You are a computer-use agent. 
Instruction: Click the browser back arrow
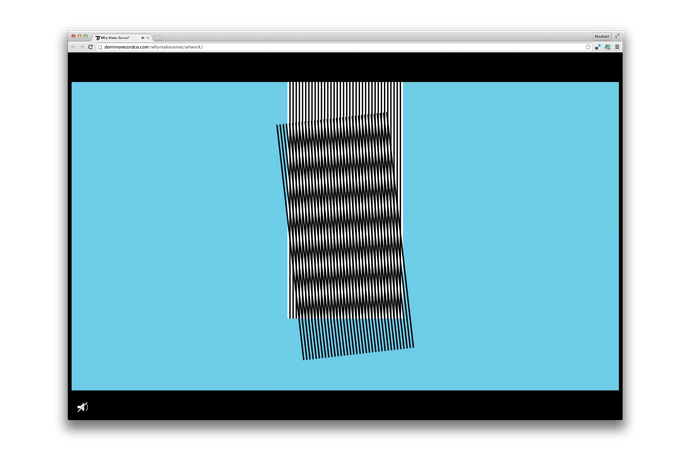point(73,47)
